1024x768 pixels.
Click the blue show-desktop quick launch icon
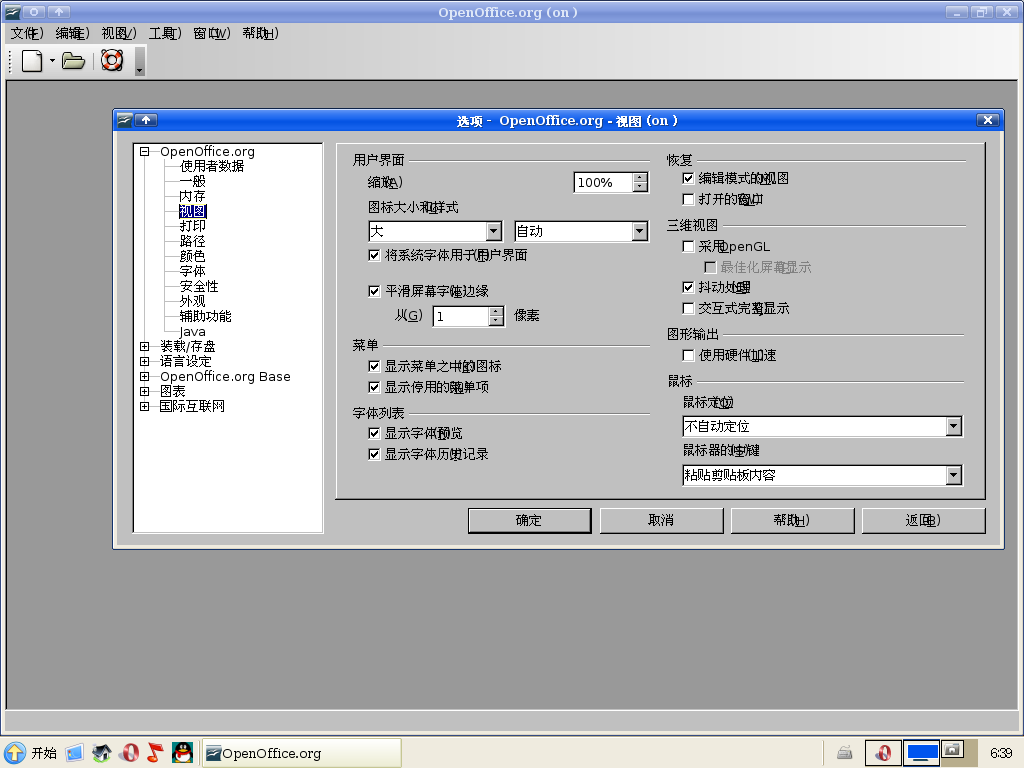coord(74,753)
